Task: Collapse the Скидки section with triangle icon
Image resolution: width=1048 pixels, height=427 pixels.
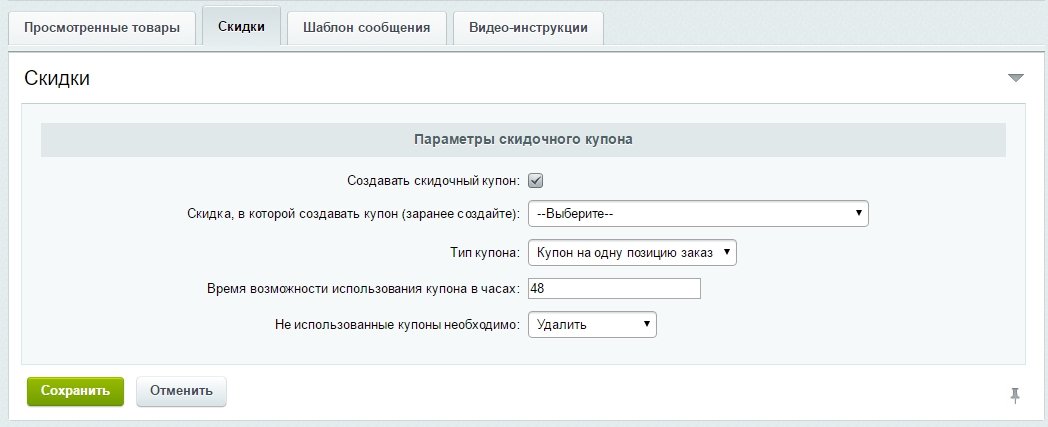Action: (x=1015, y=78)
